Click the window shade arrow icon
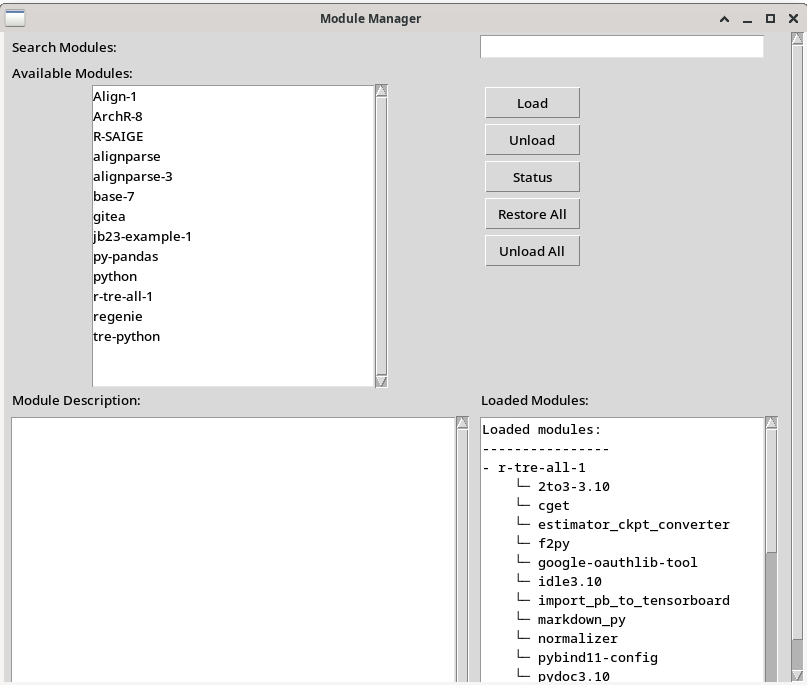807x685 pixels. pos(724,18)
